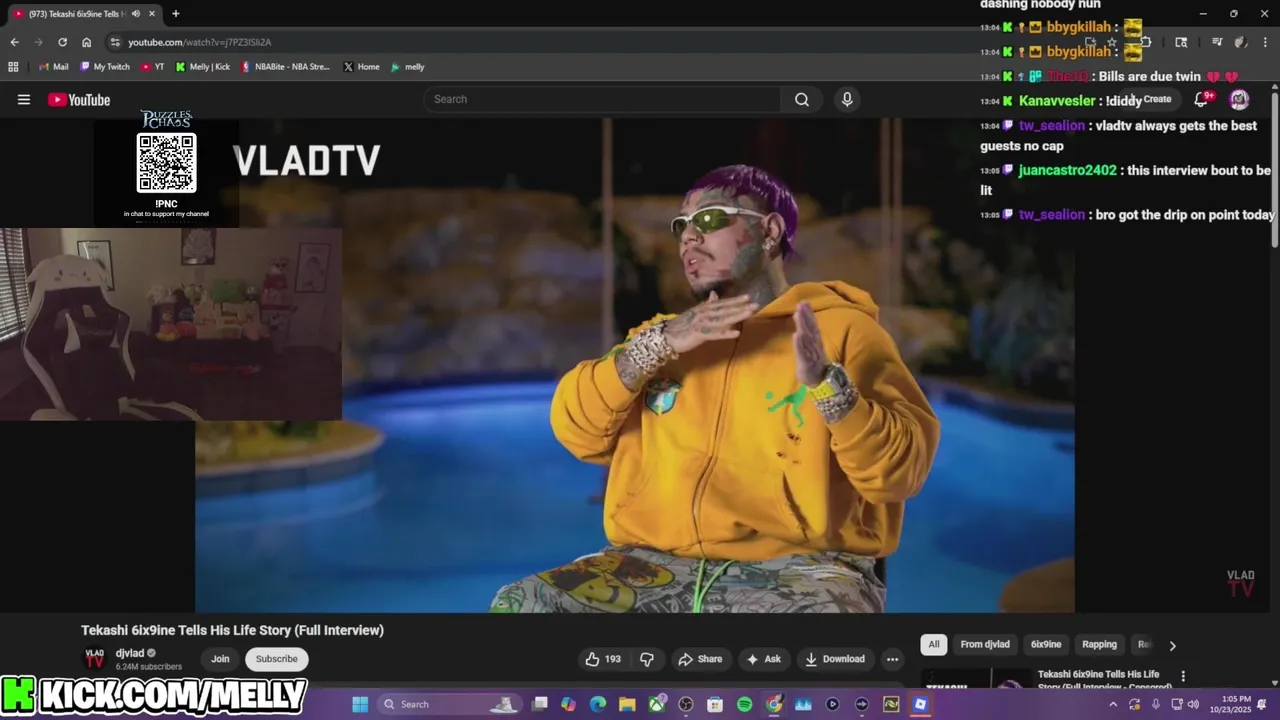Switch to Chrome in the taskbar
Image resolution: width=1280 pixels, height=720 pixels.
pos(774,704)
